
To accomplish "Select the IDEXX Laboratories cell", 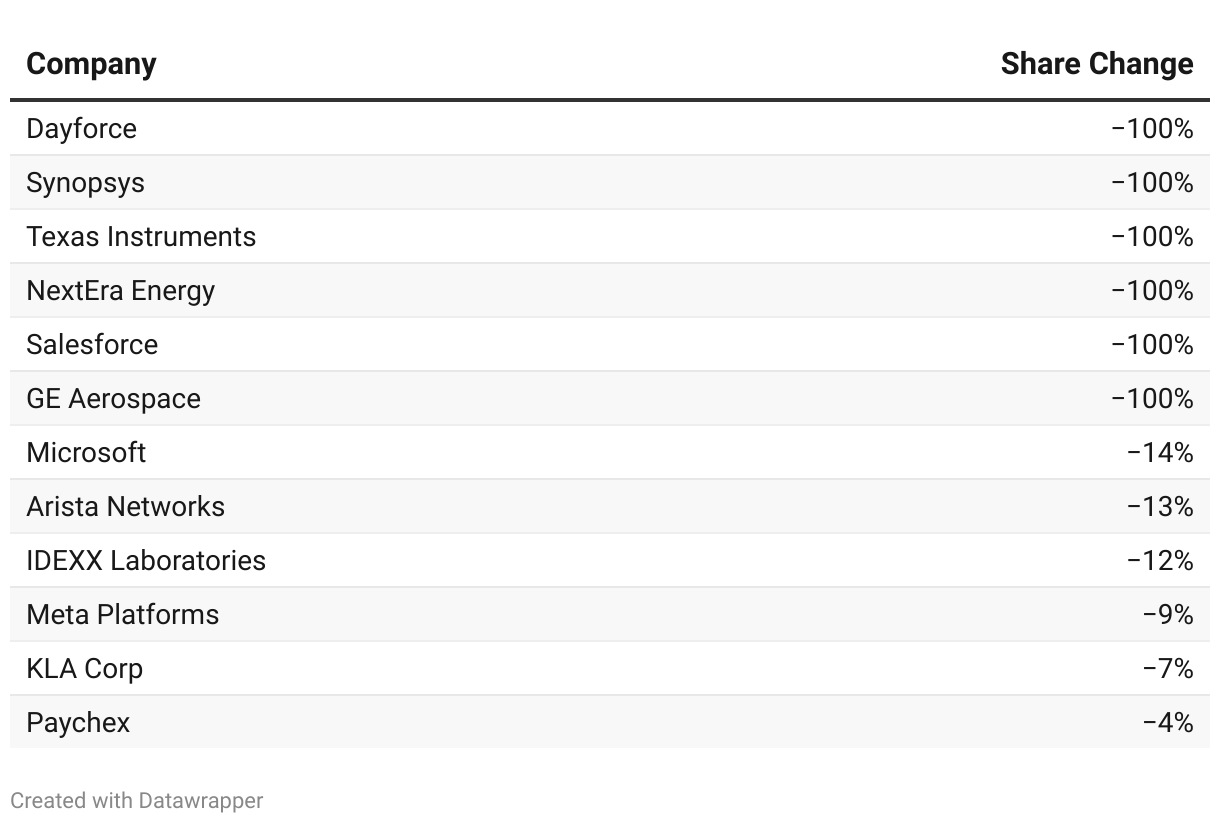I will (146, 561).
